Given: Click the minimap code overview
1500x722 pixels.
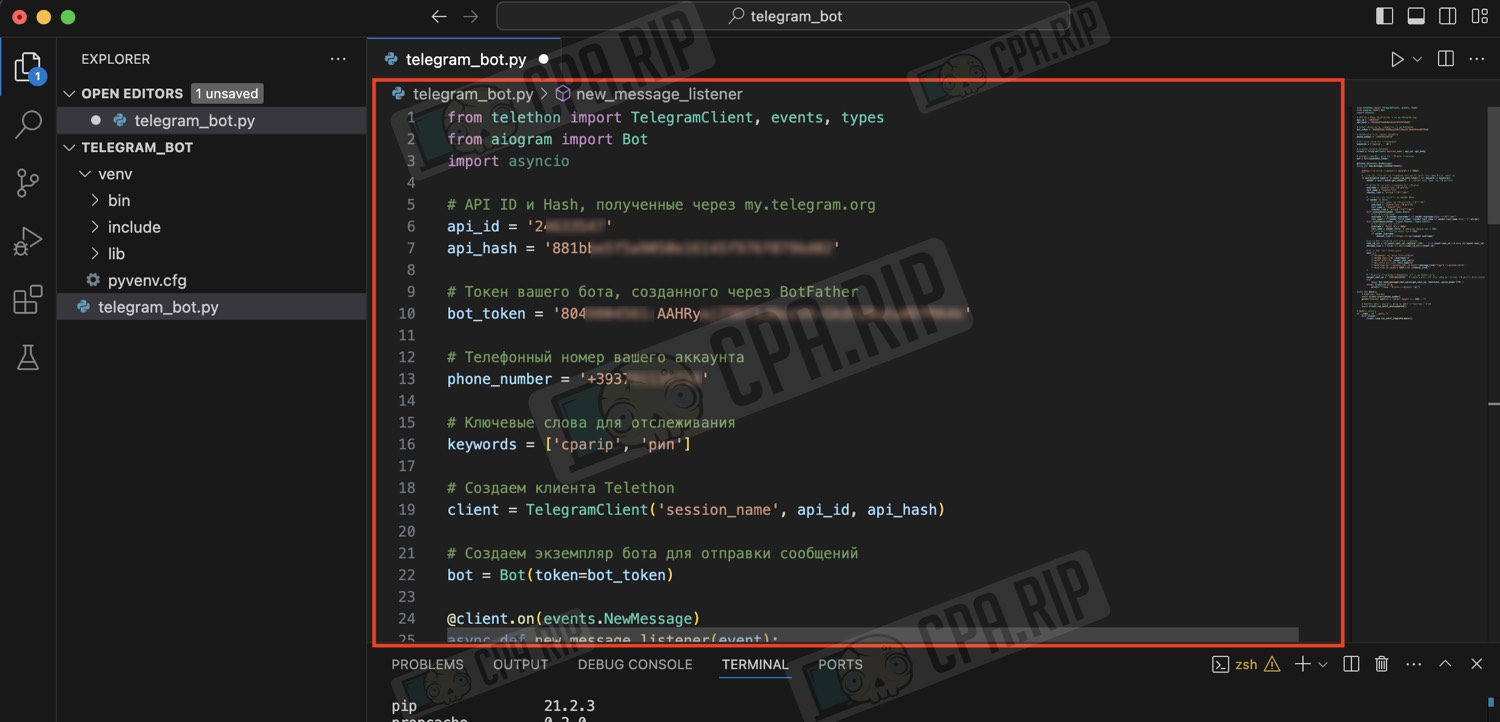Looking at the screenshot, I should coord(1420,212).
